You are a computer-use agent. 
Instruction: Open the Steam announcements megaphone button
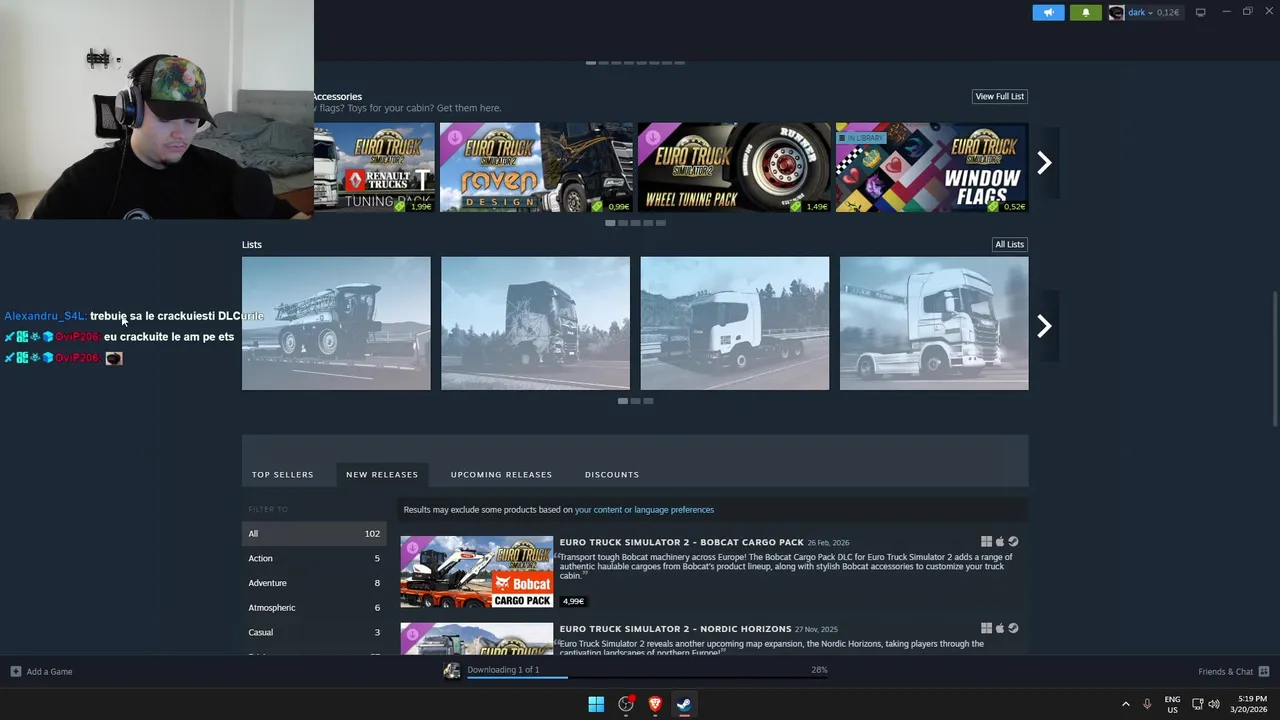point(1048,12)
